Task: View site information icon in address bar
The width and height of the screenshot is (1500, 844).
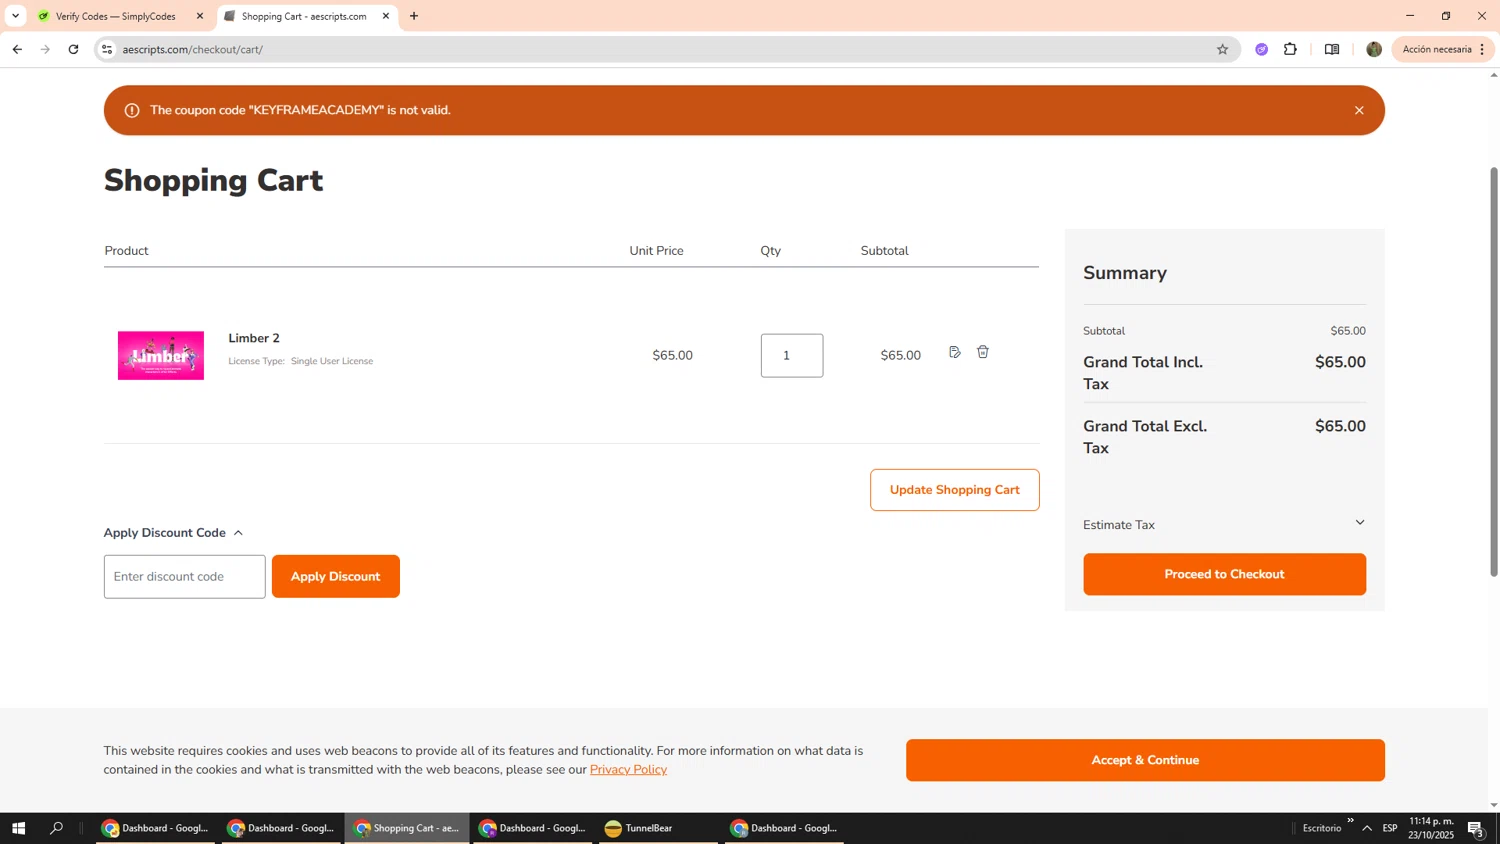Action: 107,49
